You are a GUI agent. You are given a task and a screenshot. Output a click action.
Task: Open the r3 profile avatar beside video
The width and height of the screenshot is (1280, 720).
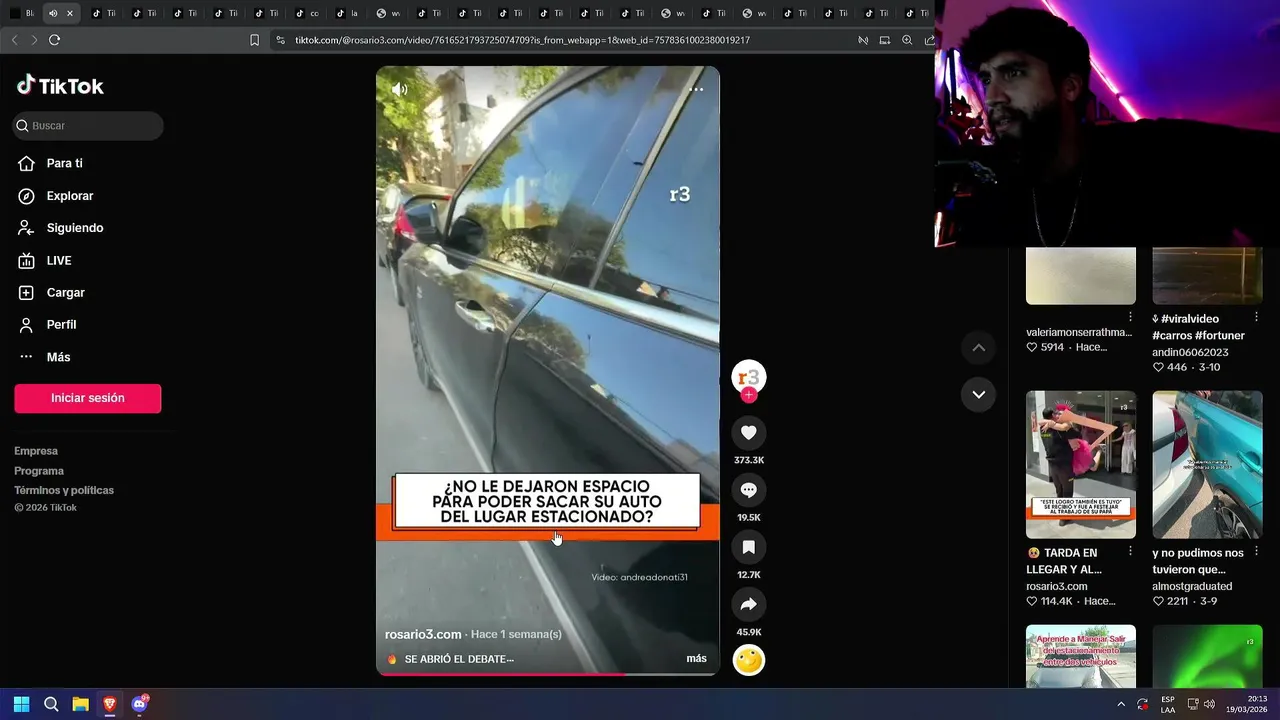click(749, 377)
